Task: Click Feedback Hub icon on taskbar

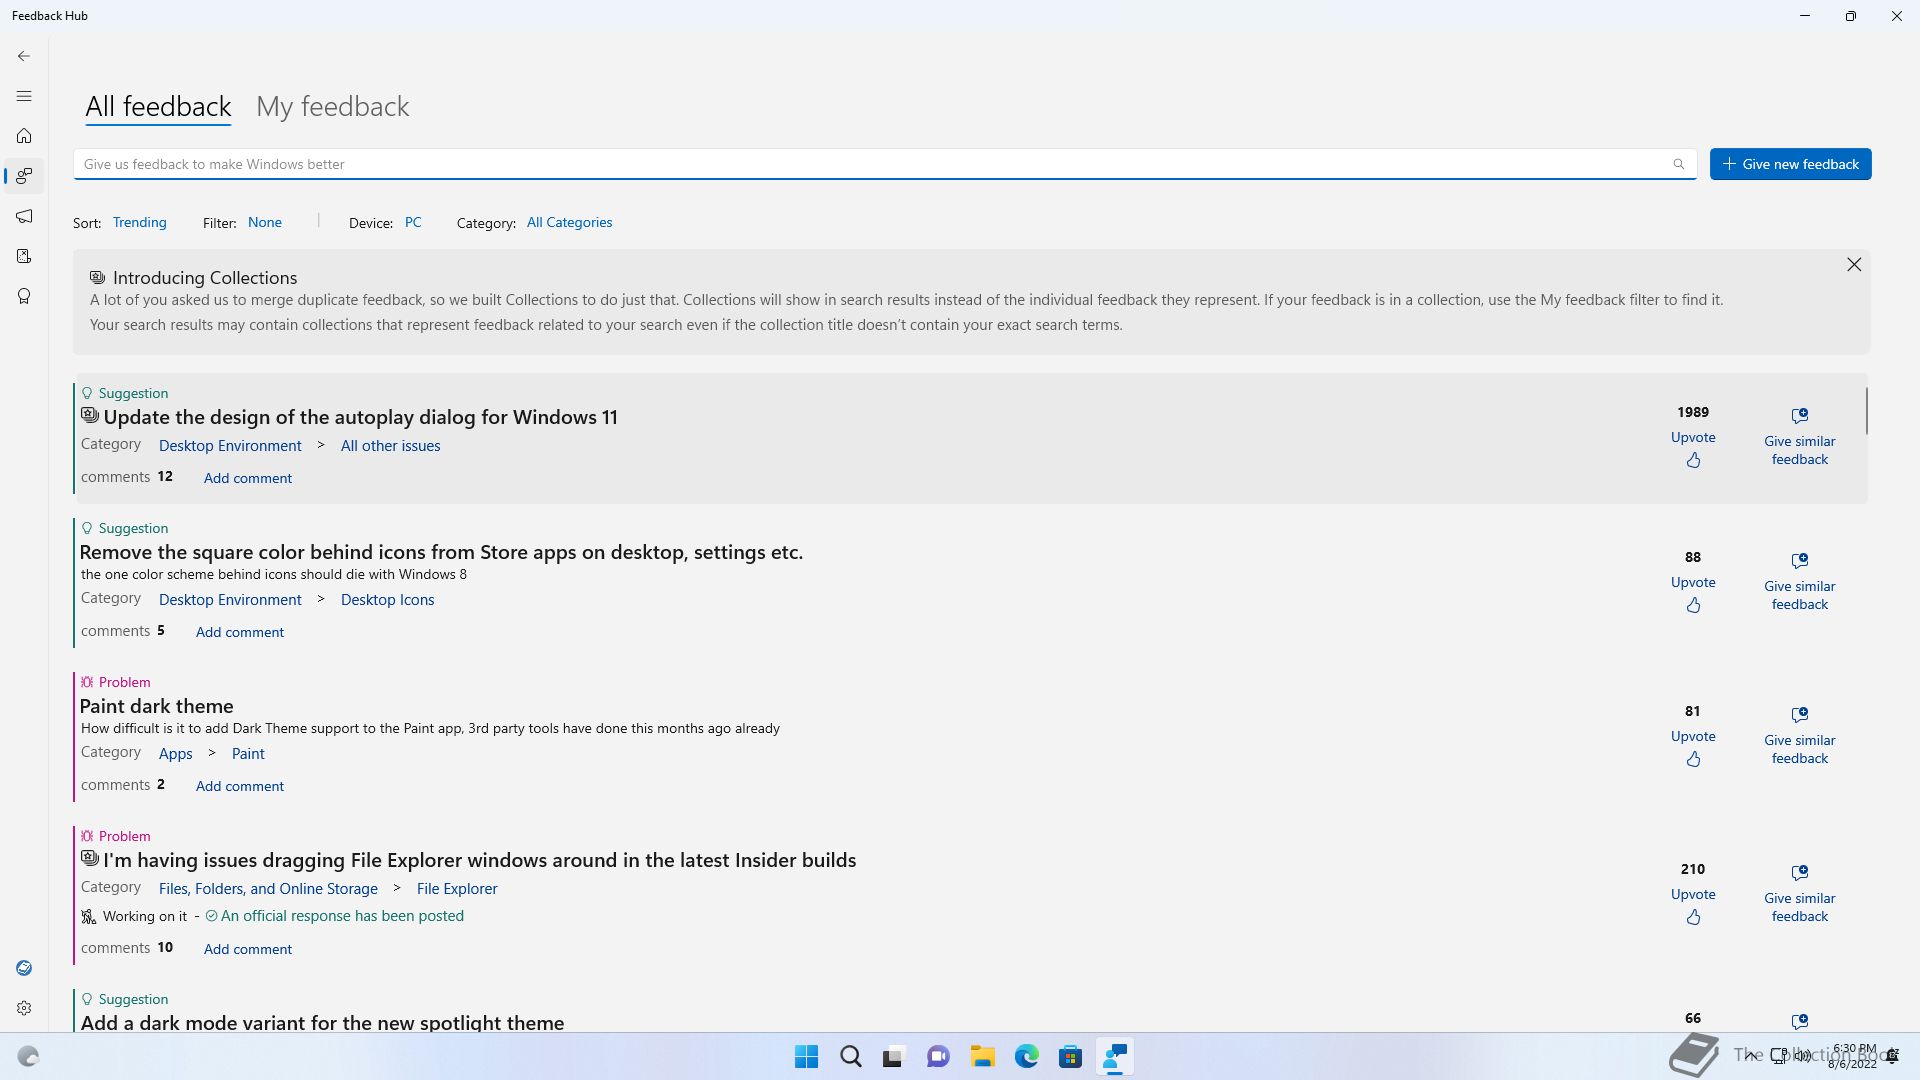Action: pyautogui.click(x=1114, y=1056)
